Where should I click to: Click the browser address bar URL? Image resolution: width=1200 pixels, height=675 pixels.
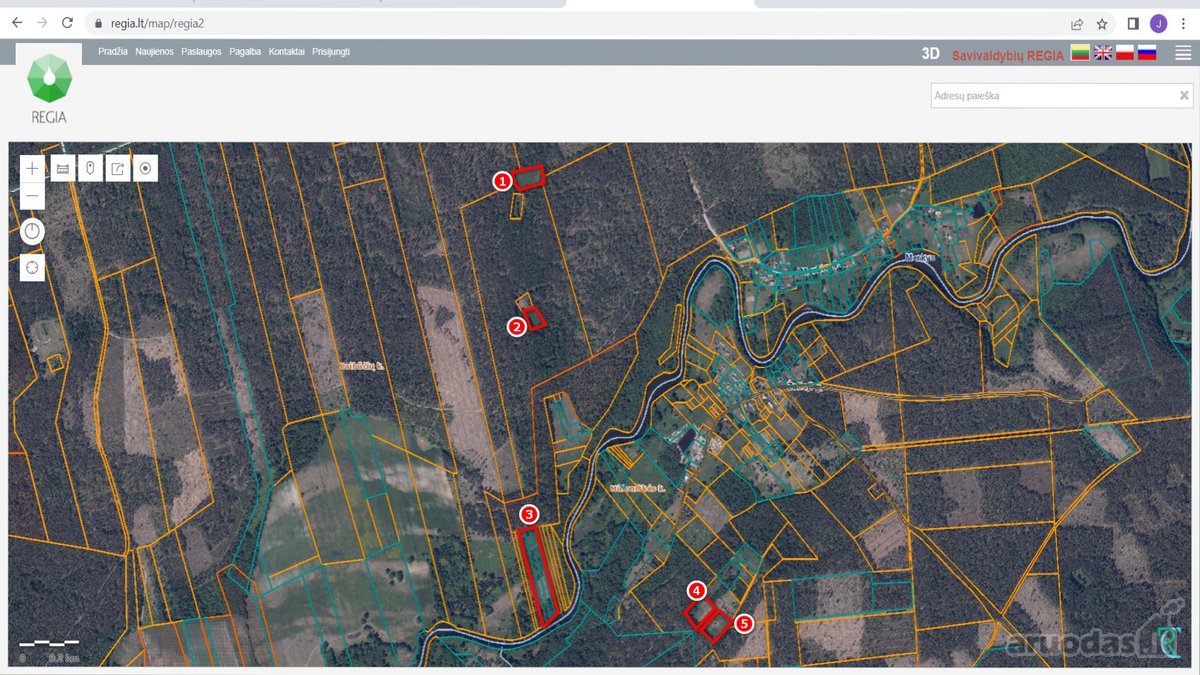click(x=157, y=23)
